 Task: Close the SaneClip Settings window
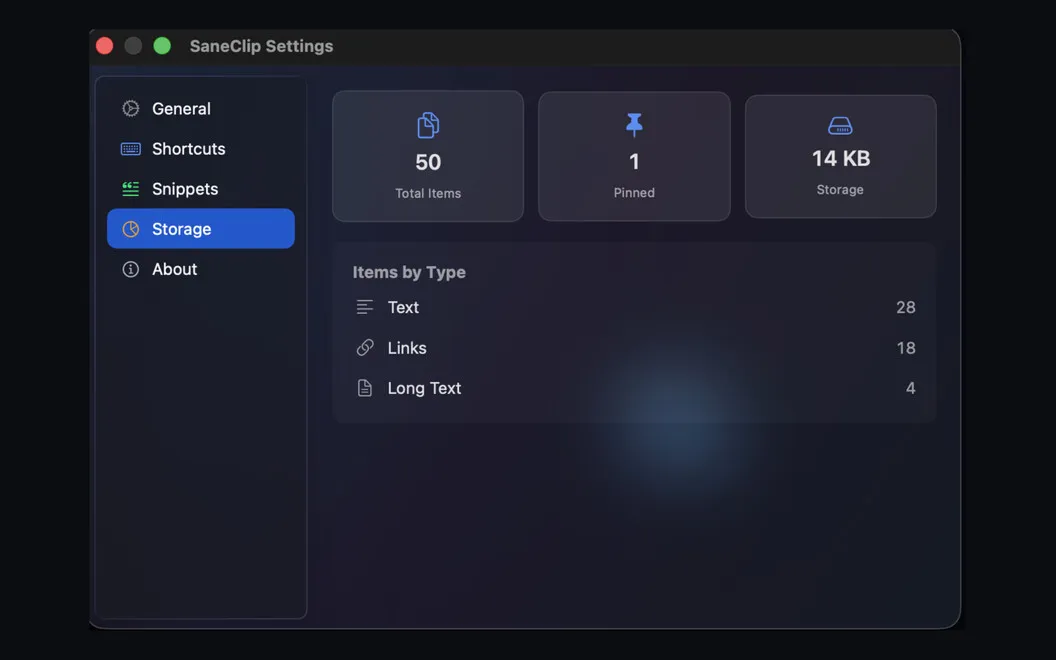click(x=104, y=46)
